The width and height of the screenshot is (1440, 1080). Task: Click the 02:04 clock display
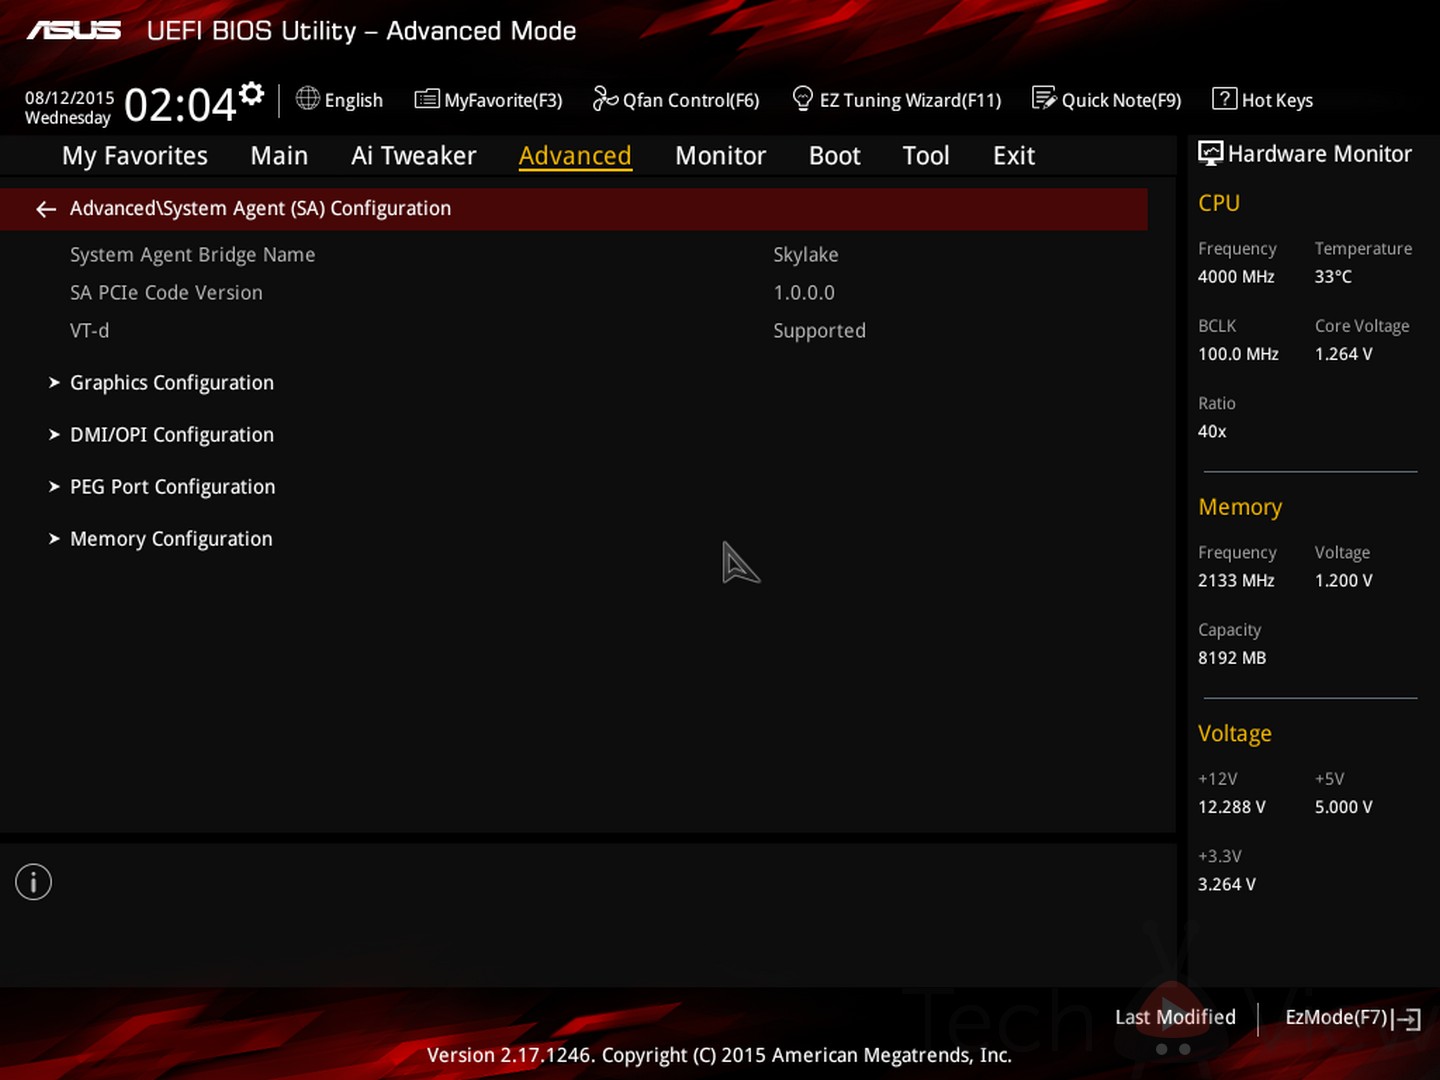pyautogui.click(x=180, y=104)
